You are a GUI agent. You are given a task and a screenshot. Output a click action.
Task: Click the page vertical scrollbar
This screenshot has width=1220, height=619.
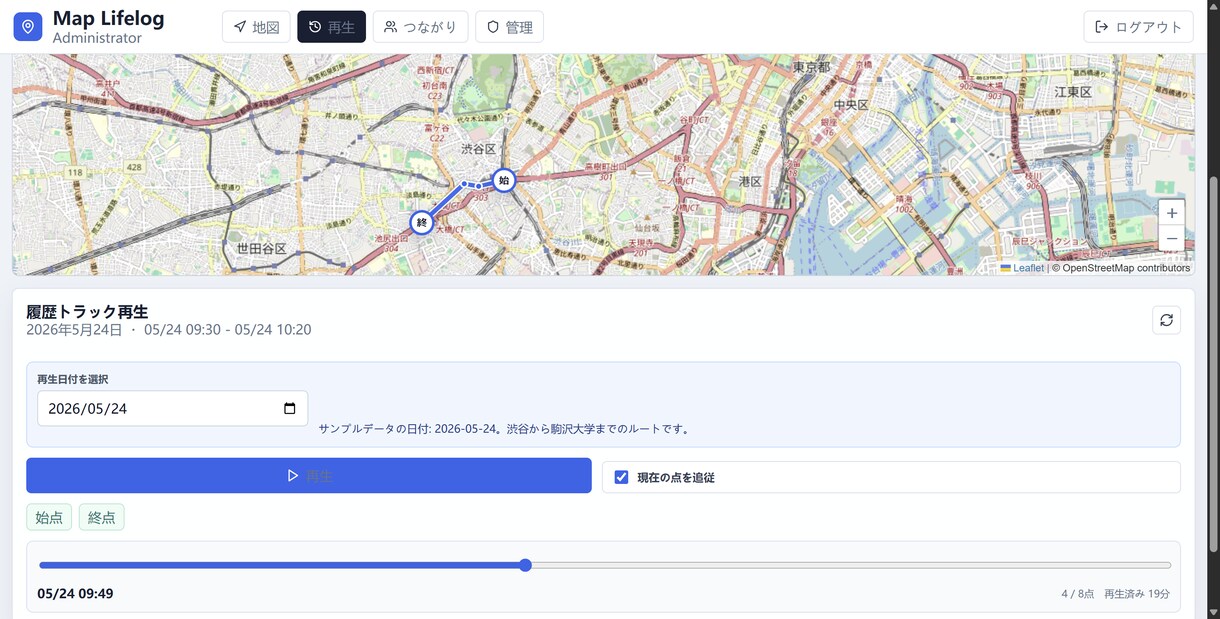1213,365
